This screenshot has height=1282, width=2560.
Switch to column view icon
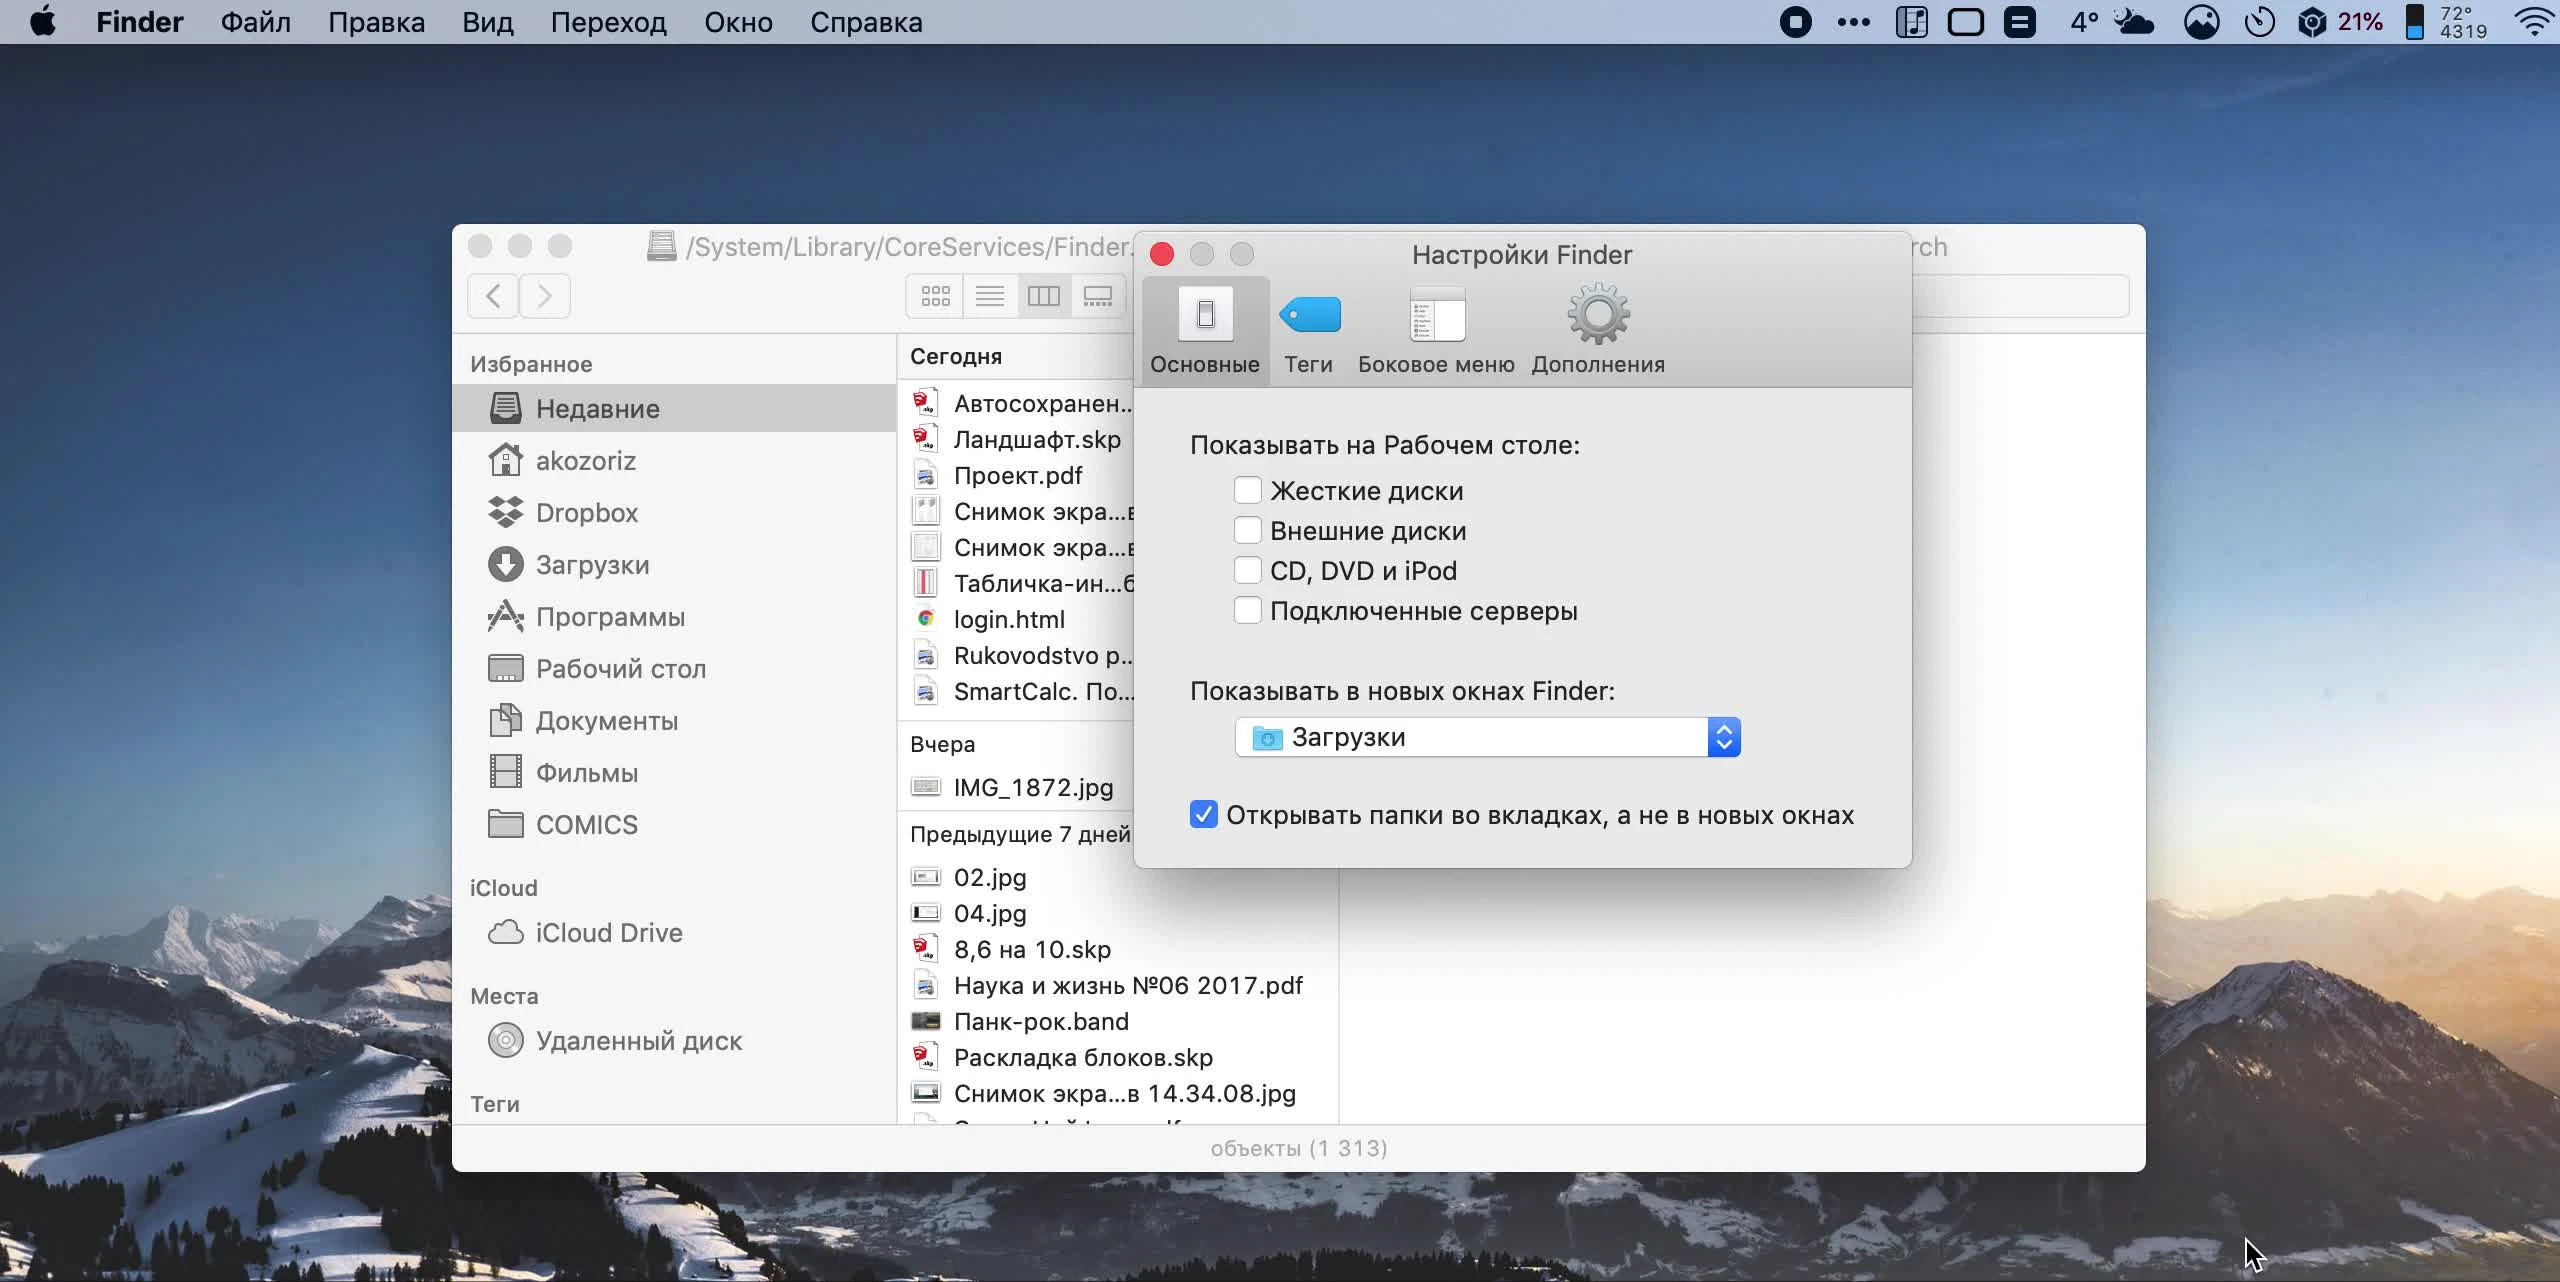(1045, 296)
